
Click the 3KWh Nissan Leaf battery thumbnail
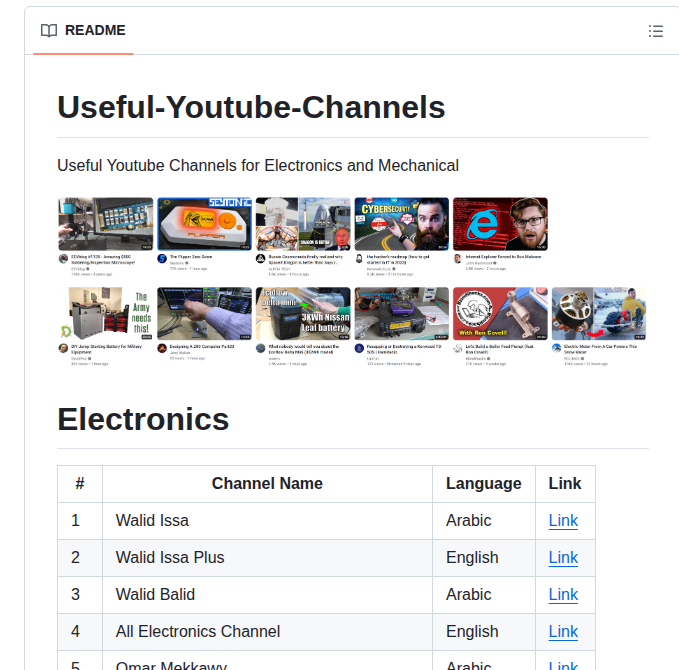pyautogui.click(x=303, y=314)
